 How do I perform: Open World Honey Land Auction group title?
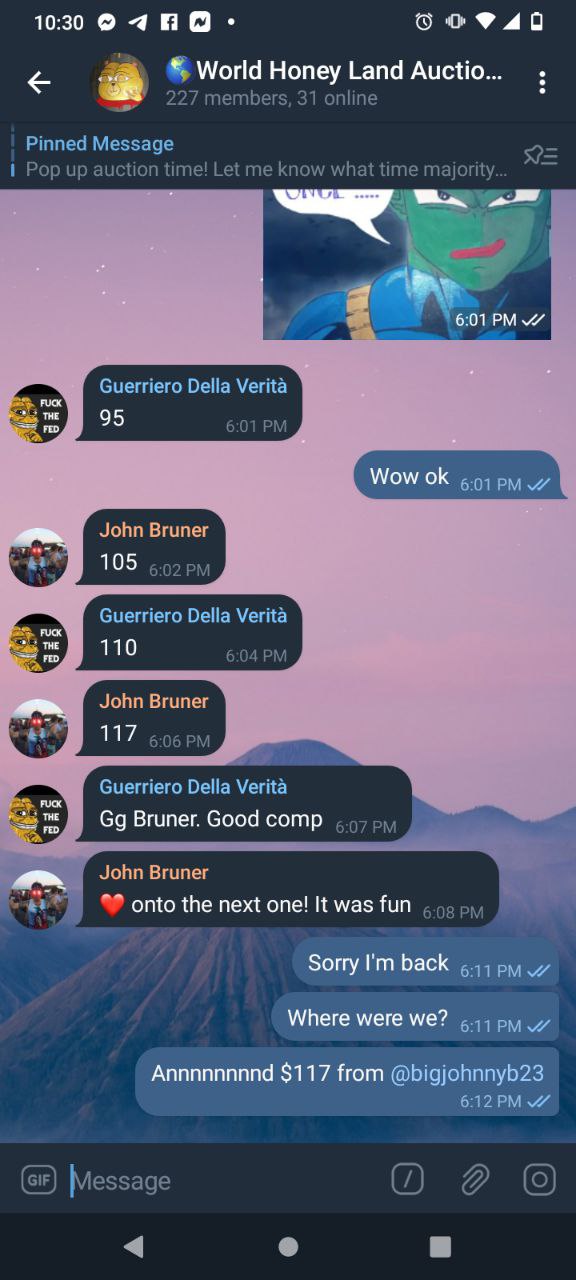(x=335, y=70)
